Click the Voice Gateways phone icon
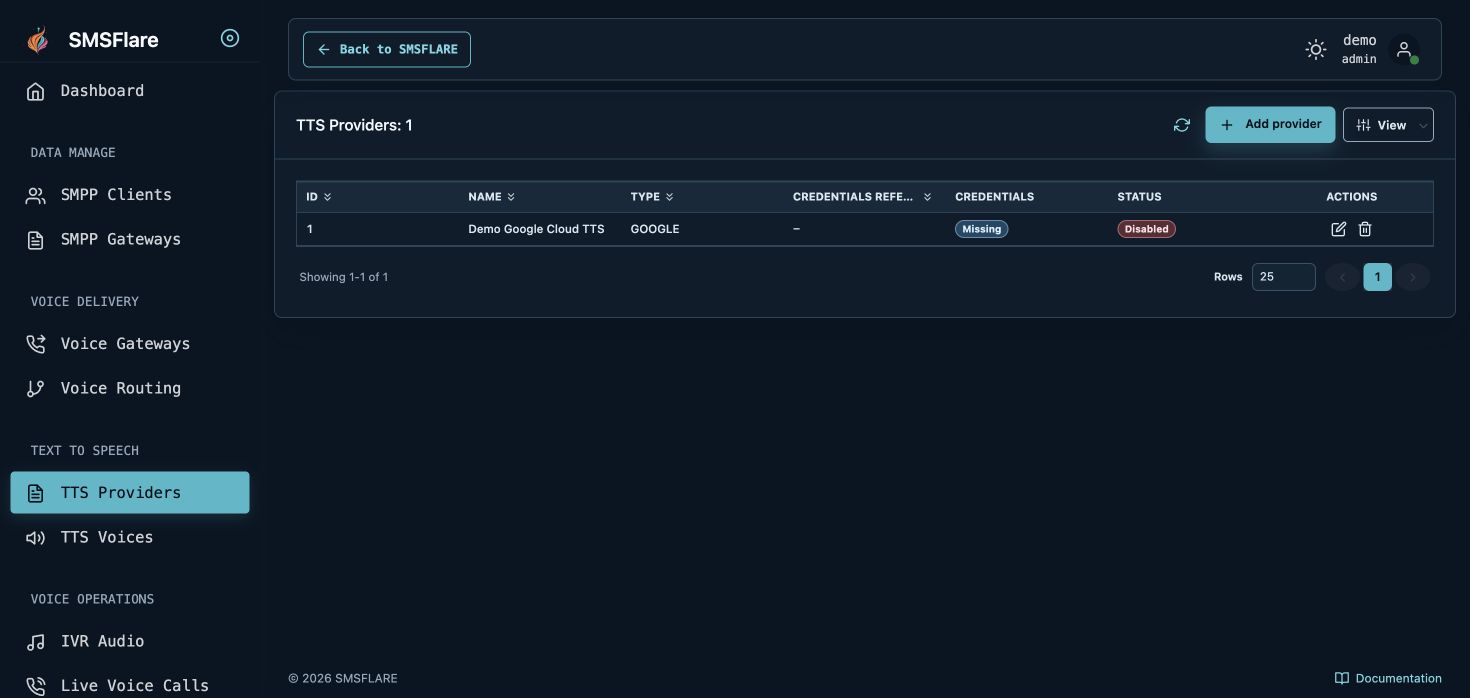The image size is (1470, 698). [36, 344]
